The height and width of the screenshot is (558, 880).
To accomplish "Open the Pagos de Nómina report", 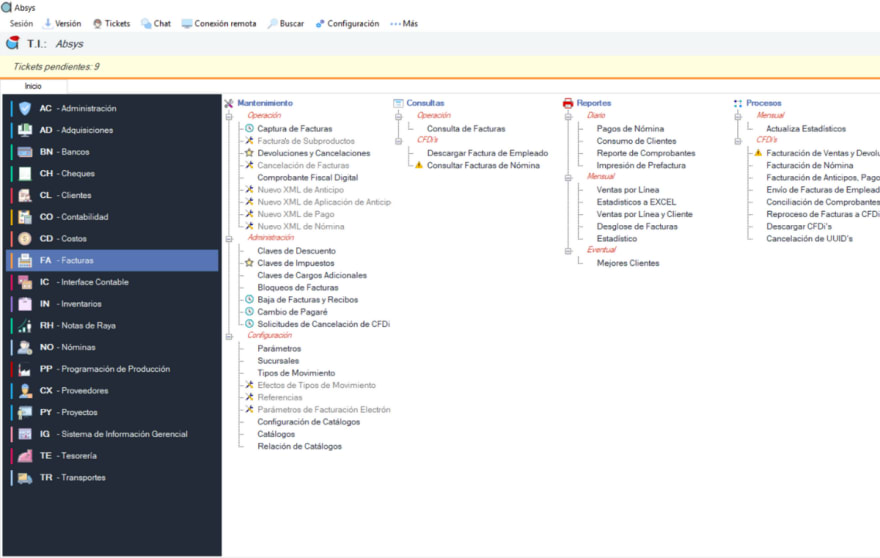I will click(x=630, y=129).
